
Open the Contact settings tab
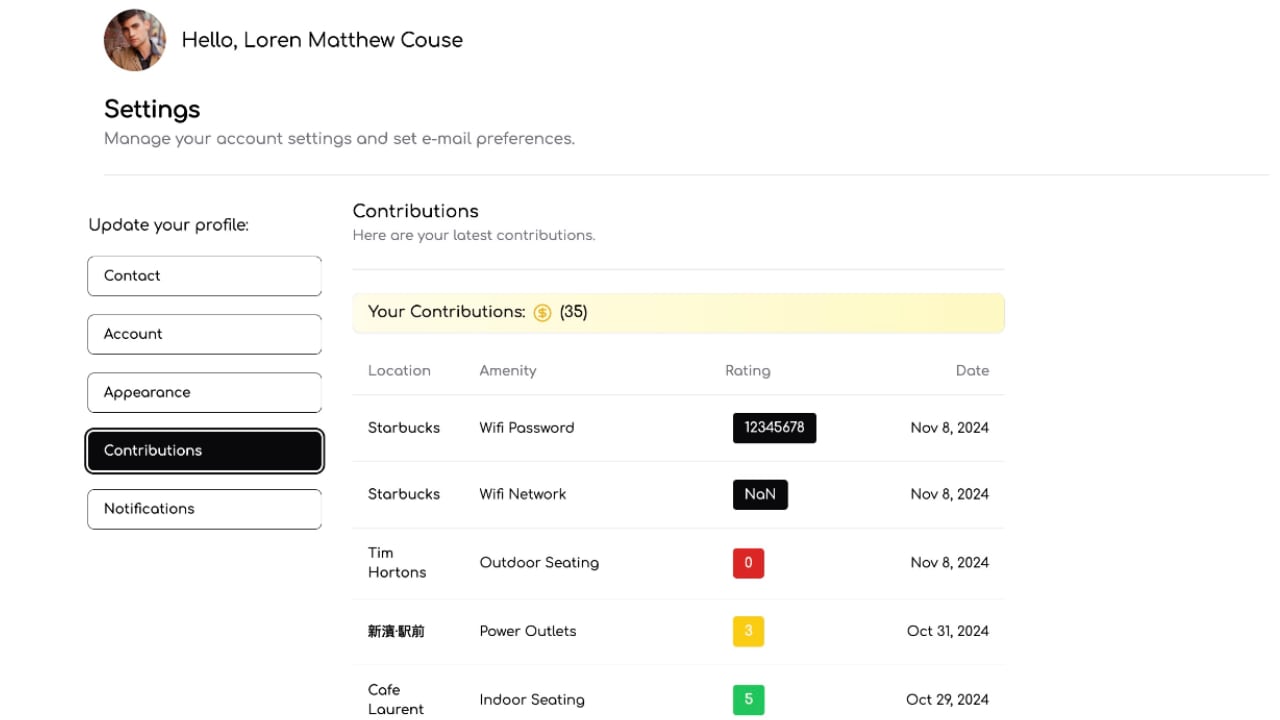pos(204,276)
